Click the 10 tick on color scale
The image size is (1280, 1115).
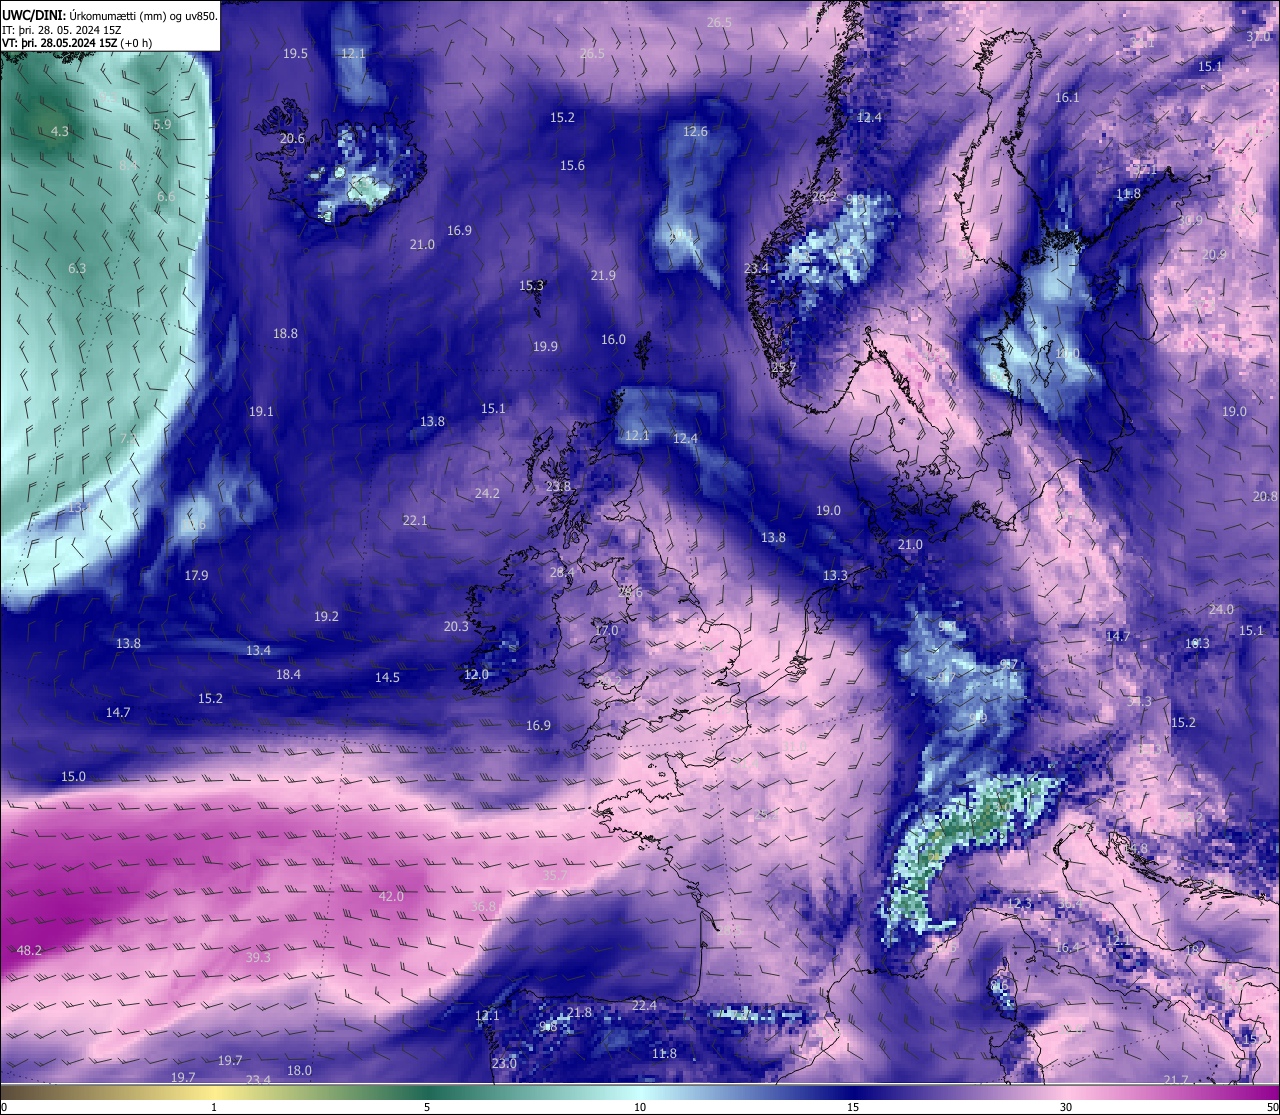640,1107
